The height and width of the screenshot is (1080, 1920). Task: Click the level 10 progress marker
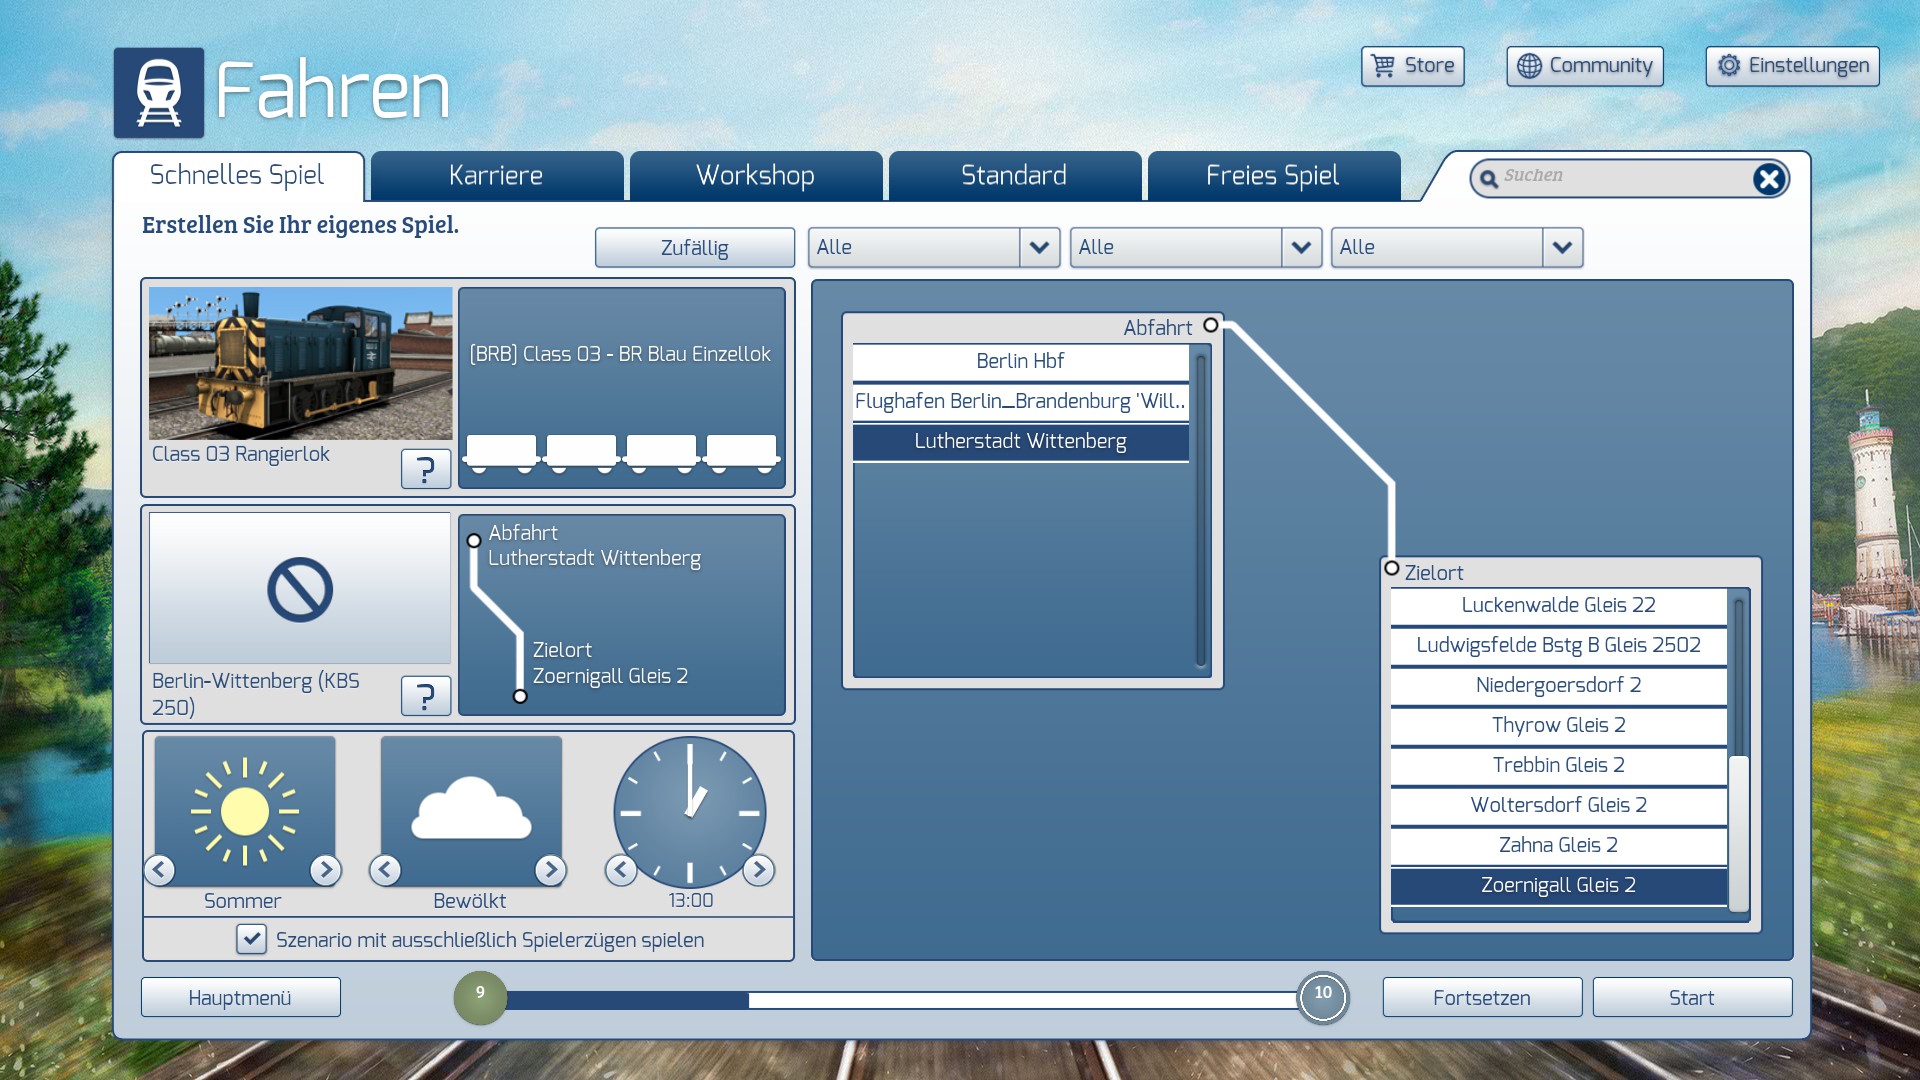[x=1322, y=997]
